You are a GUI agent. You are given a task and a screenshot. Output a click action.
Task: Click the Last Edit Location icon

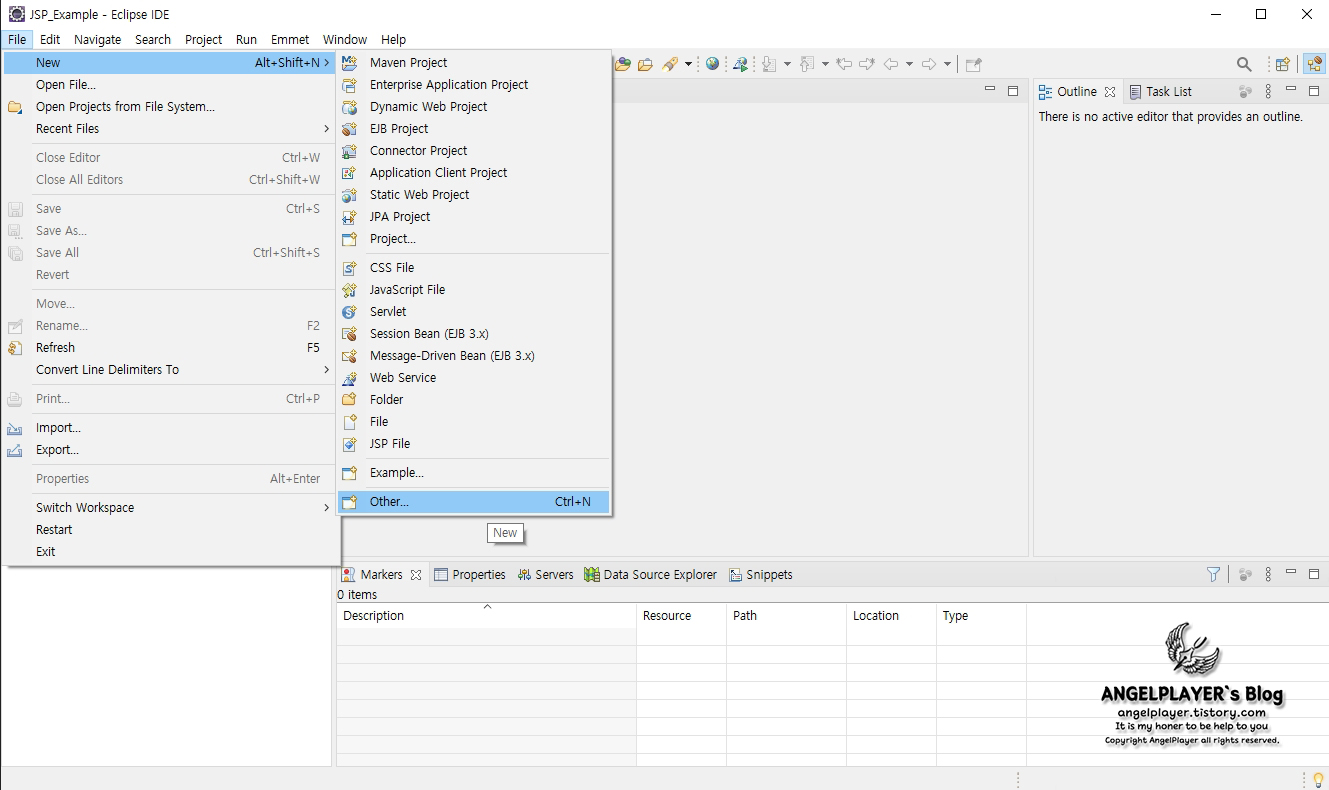coord(844,64)
